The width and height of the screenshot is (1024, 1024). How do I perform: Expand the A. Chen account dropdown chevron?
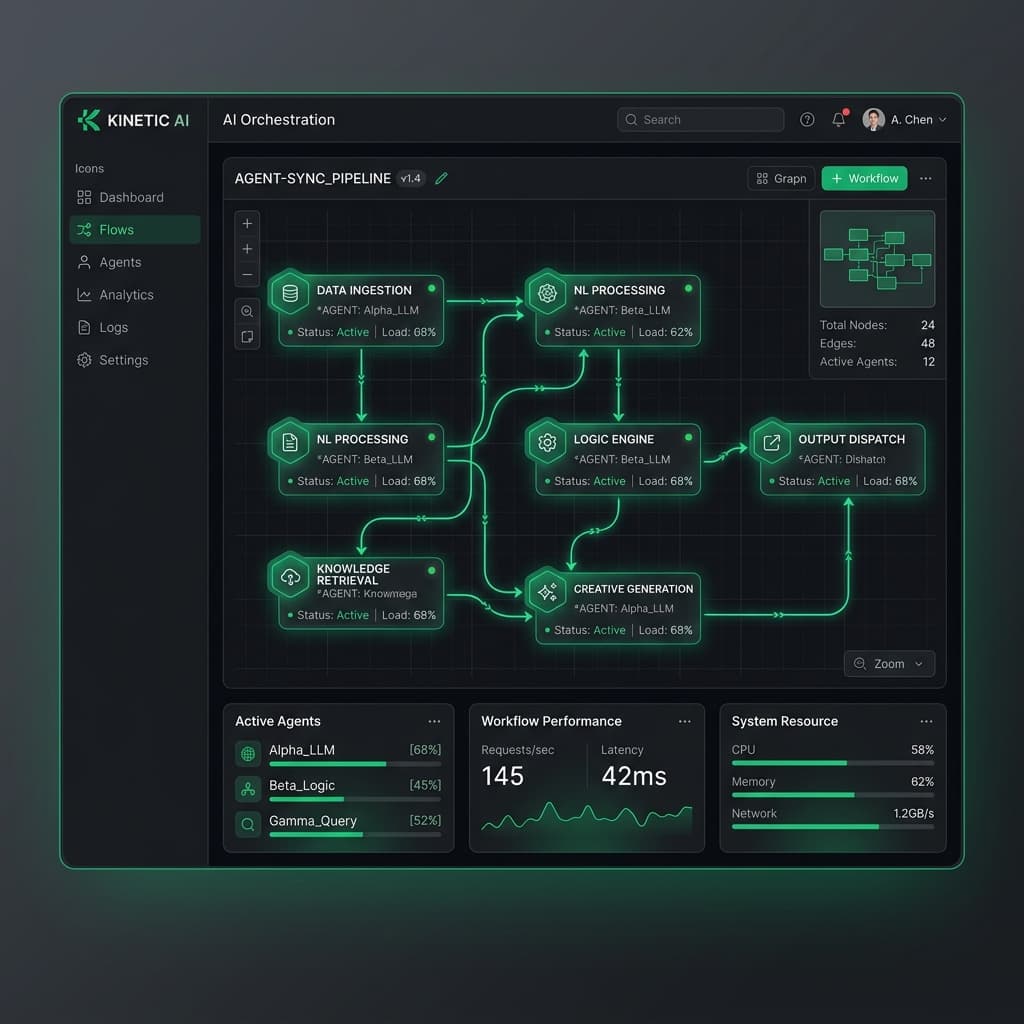click(942, 120)
